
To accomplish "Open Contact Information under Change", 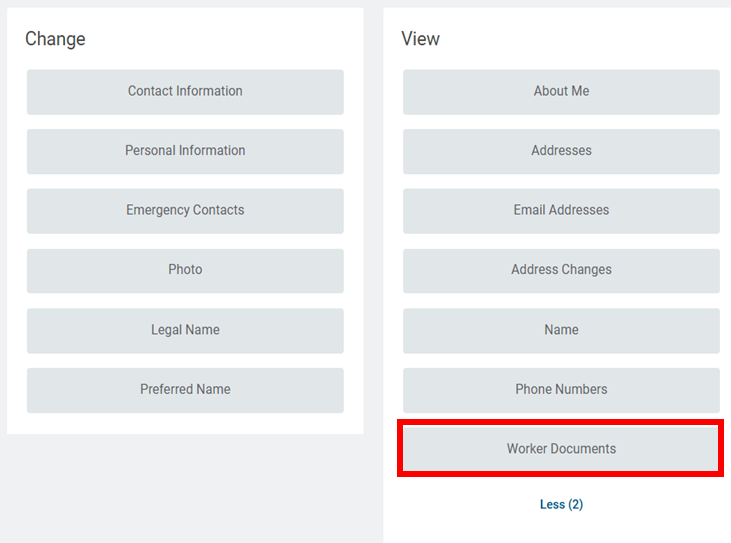I will (185, 91).
